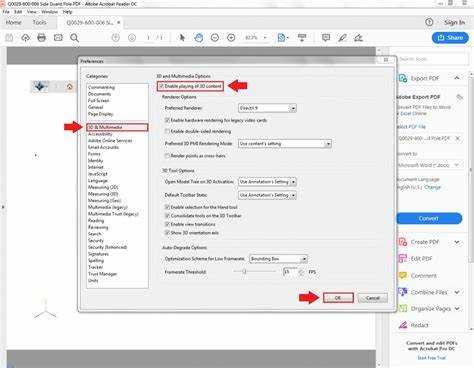Select the arrow selection tool
474x368 pixels.
tap(182, 38)
